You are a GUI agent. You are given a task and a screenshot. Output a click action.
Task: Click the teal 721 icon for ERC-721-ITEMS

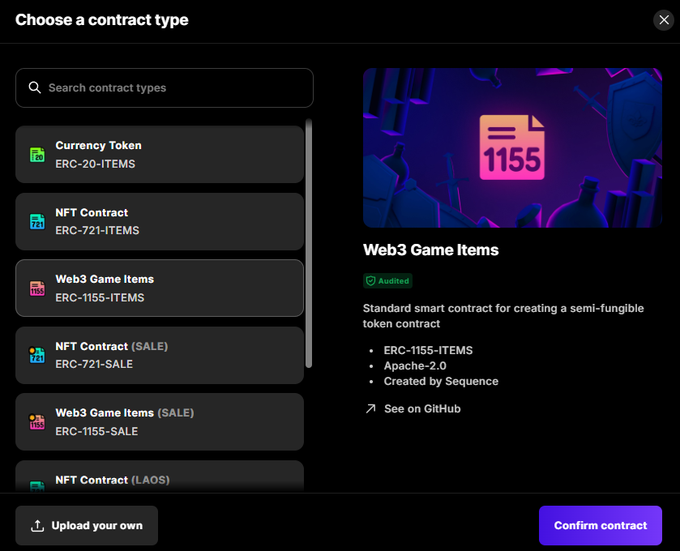tap(37, 221)
